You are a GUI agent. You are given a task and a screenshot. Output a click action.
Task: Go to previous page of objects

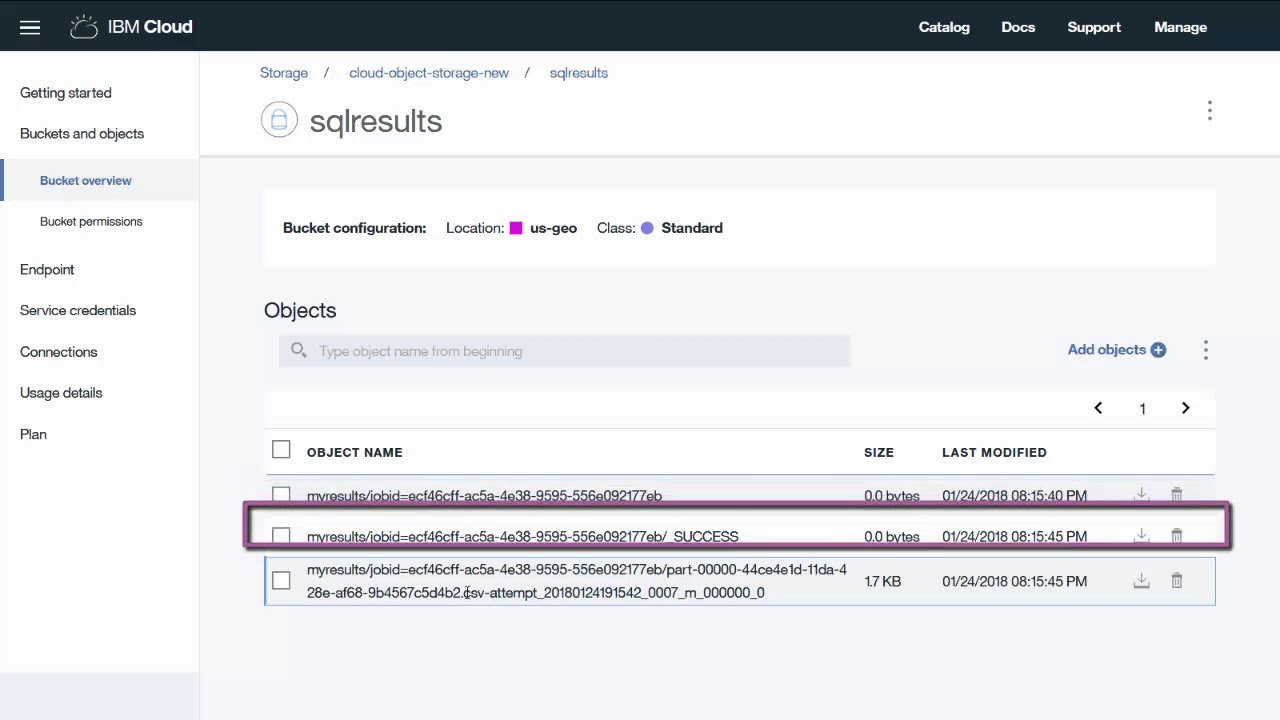coord(1098,408)
